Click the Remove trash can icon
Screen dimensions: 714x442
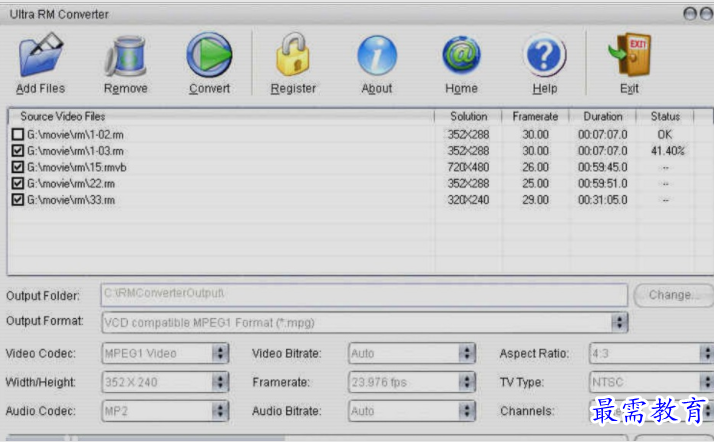click(x=126, y=56)
